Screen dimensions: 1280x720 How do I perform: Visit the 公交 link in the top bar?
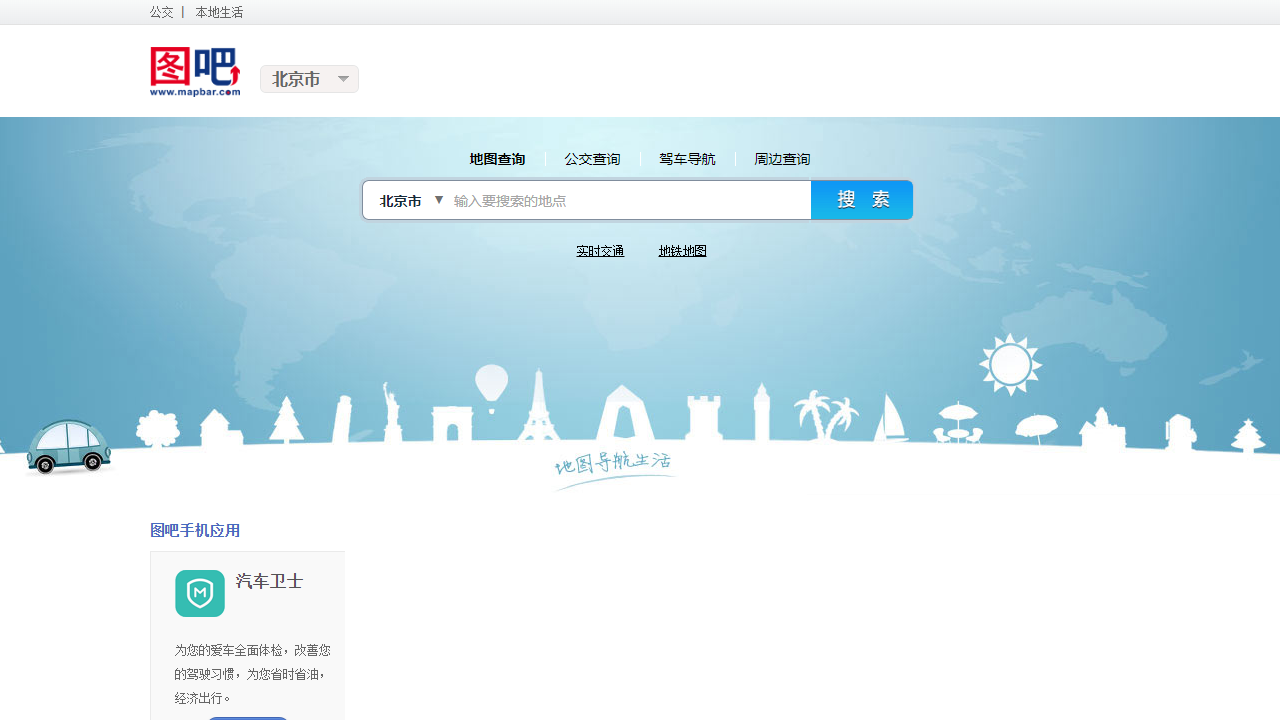[x=162, y=12]
